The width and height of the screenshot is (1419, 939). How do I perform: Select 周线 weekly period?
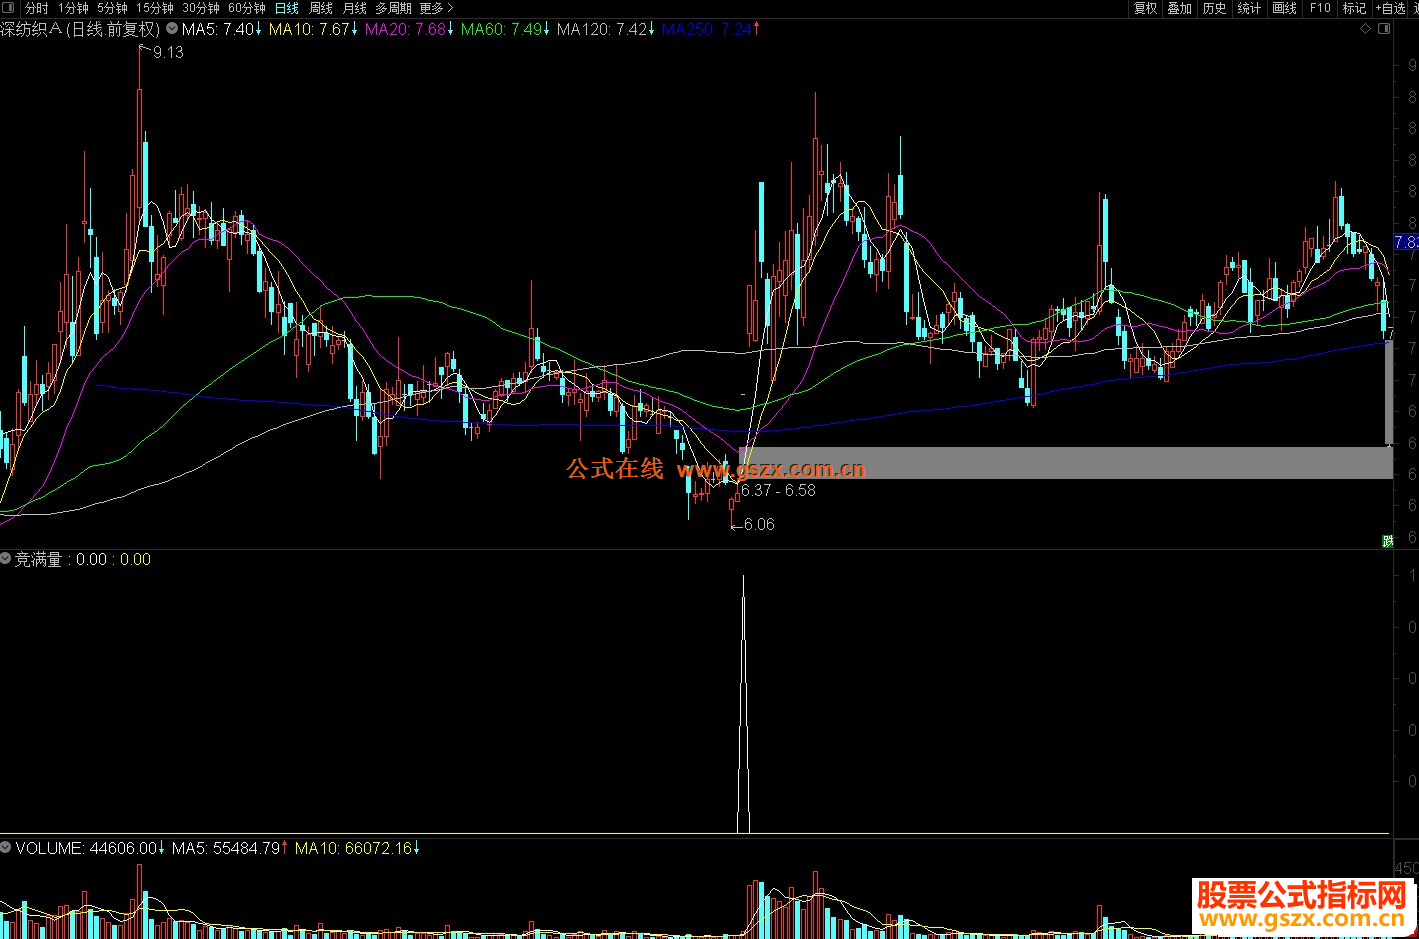321,8
